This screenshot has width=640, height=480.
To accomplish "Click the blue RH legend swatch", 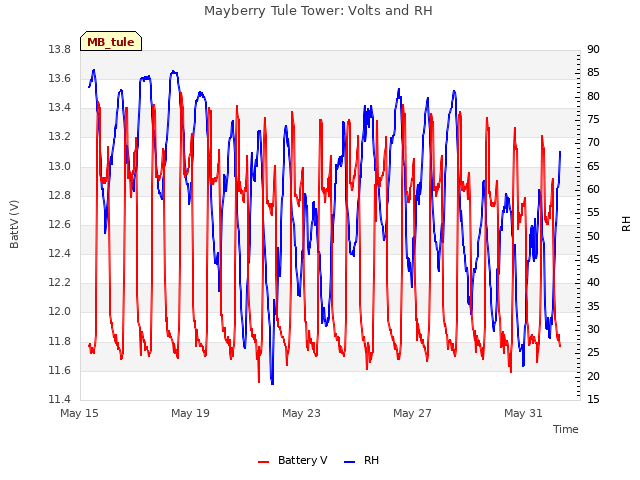I will [349, 462].
